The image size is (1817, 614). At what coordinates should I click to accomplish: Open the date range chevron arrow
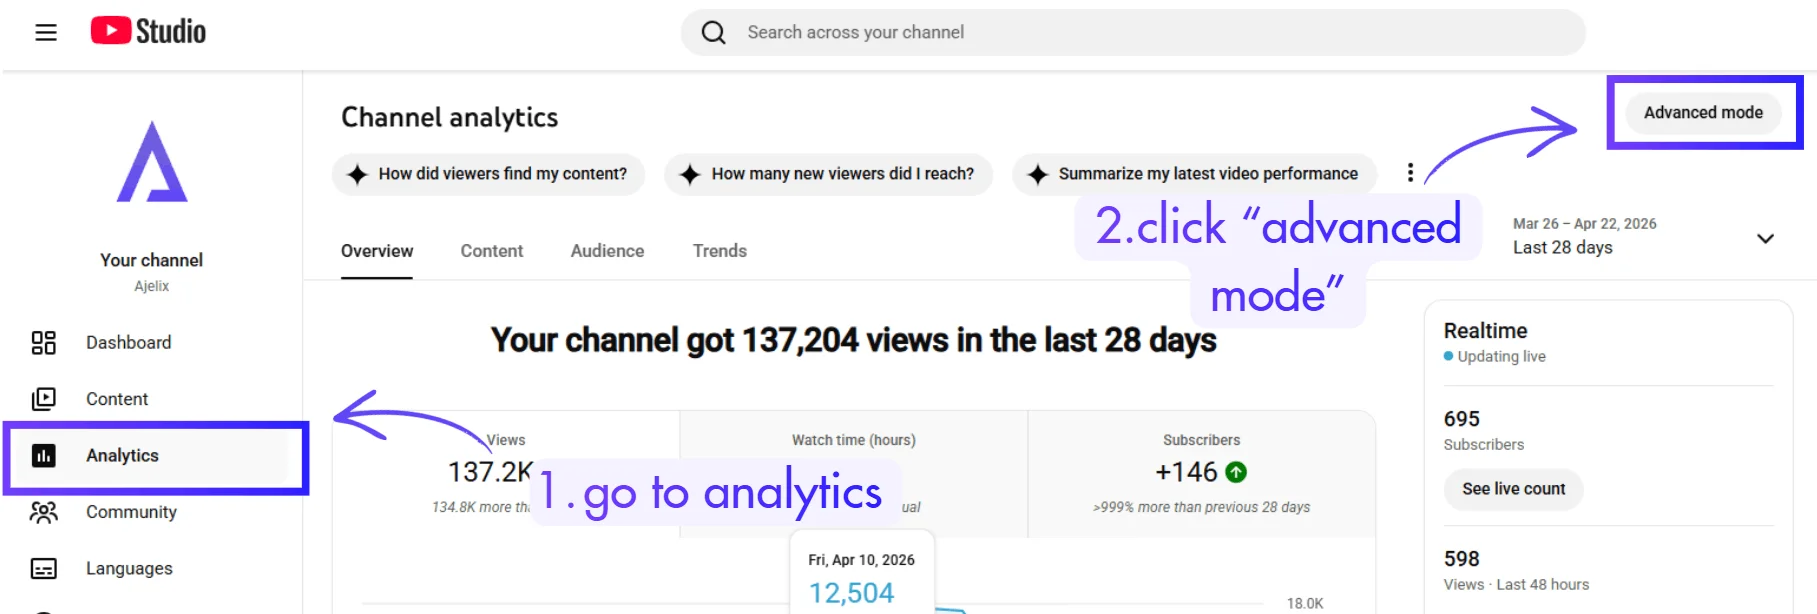pos(1765,238)
